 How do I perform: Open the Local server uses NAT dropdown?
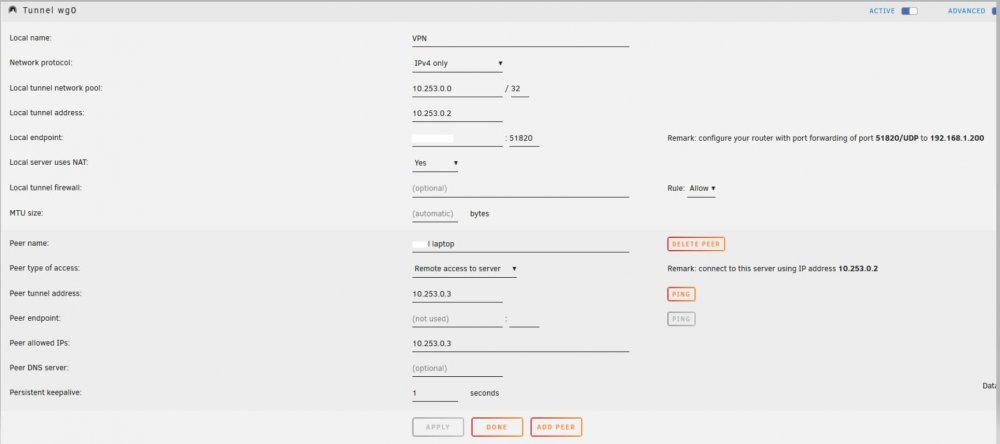point(436,163)
